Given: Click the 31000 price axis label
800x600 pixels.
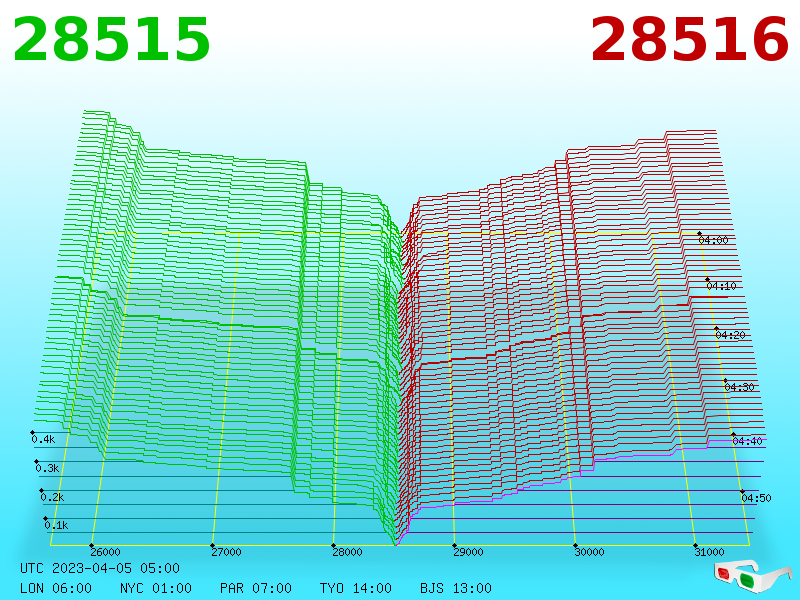Looking at the screenshot, I should [709, 552].
